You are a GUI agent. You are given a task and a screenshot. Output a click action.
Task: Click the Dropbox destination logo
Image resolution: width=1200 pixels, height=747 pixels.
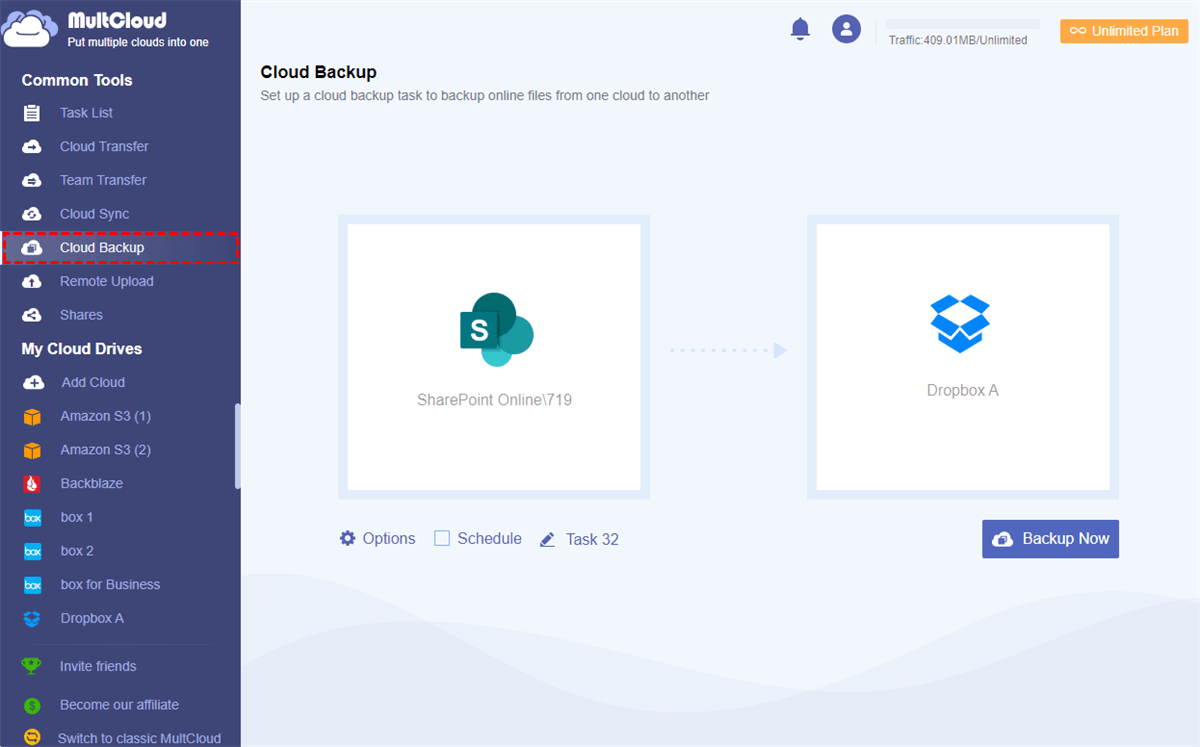960,323
